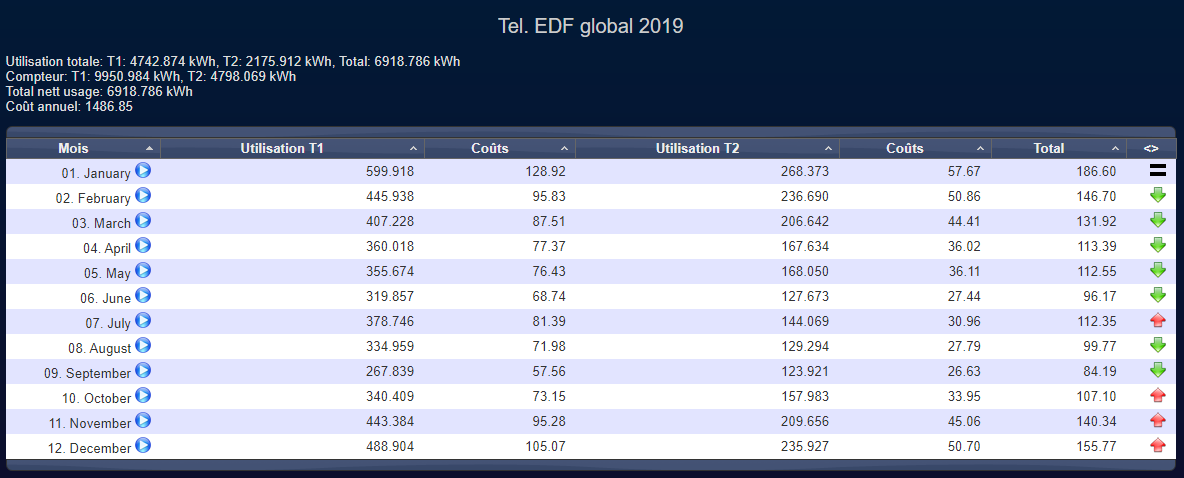Click the green down arrow for February
Image resolution: width=1184 pixels, height=478 pixels.
1158,196
